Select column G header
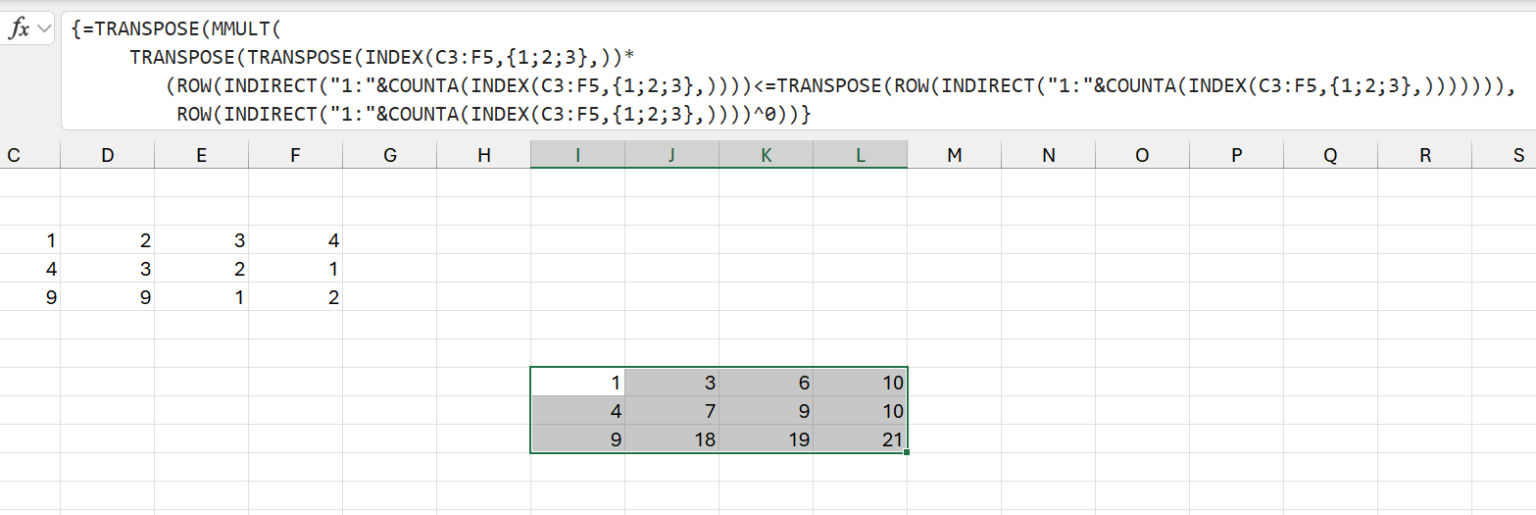This screenshot has width=1536, height=515. pyautogui.click(x=389, y=155)
